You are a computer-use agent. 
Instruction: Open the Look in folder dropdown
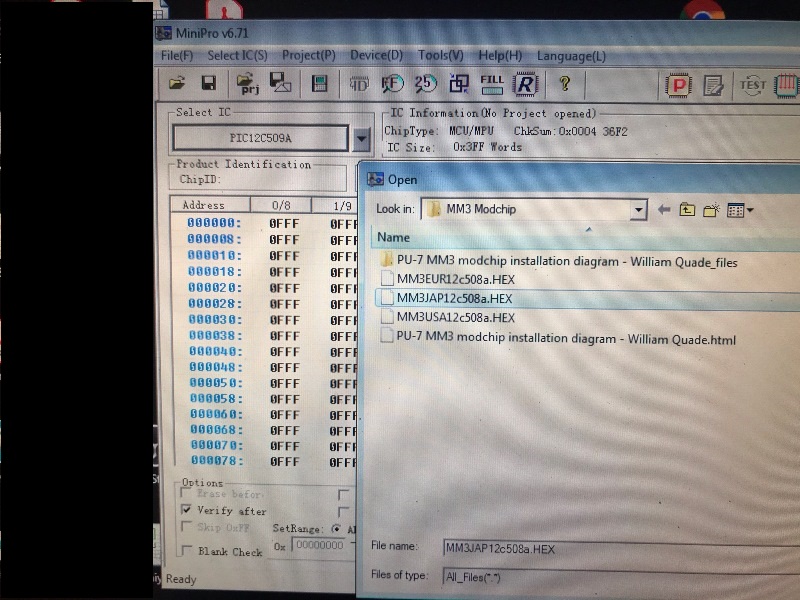coord(638,210)
